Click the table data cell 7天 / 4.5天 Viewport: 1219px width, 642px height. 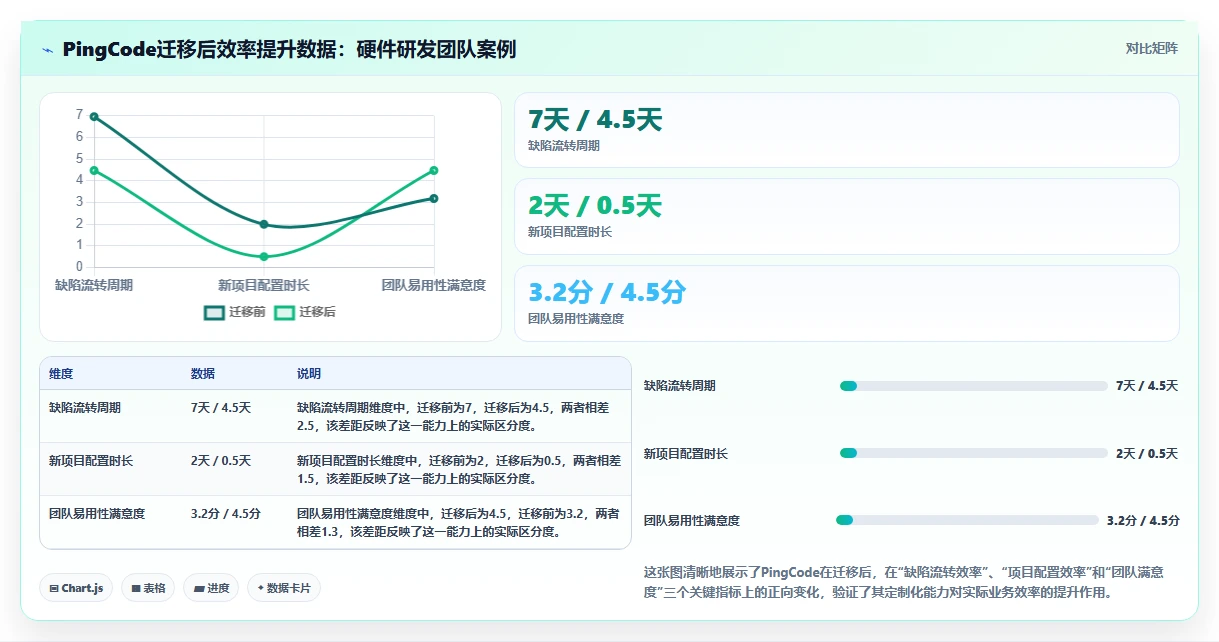click(x=221, y=407)
